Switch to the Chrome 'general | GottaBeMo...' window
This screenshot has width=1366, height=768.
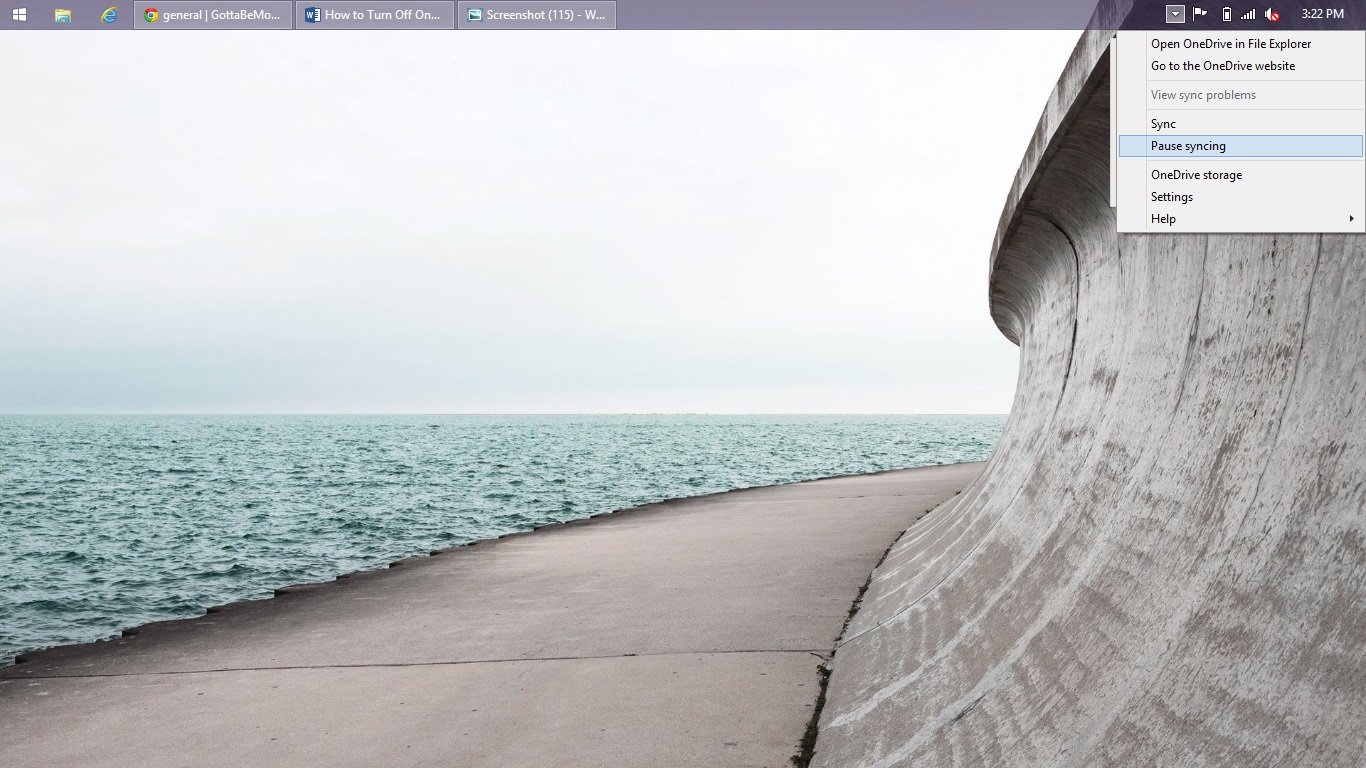click(213, 15)
